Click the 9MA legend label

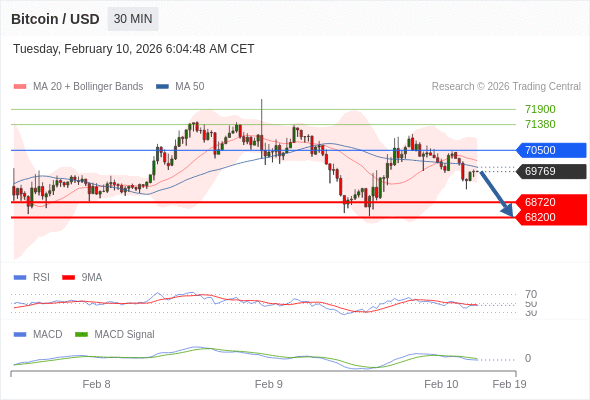pos(92,278)
